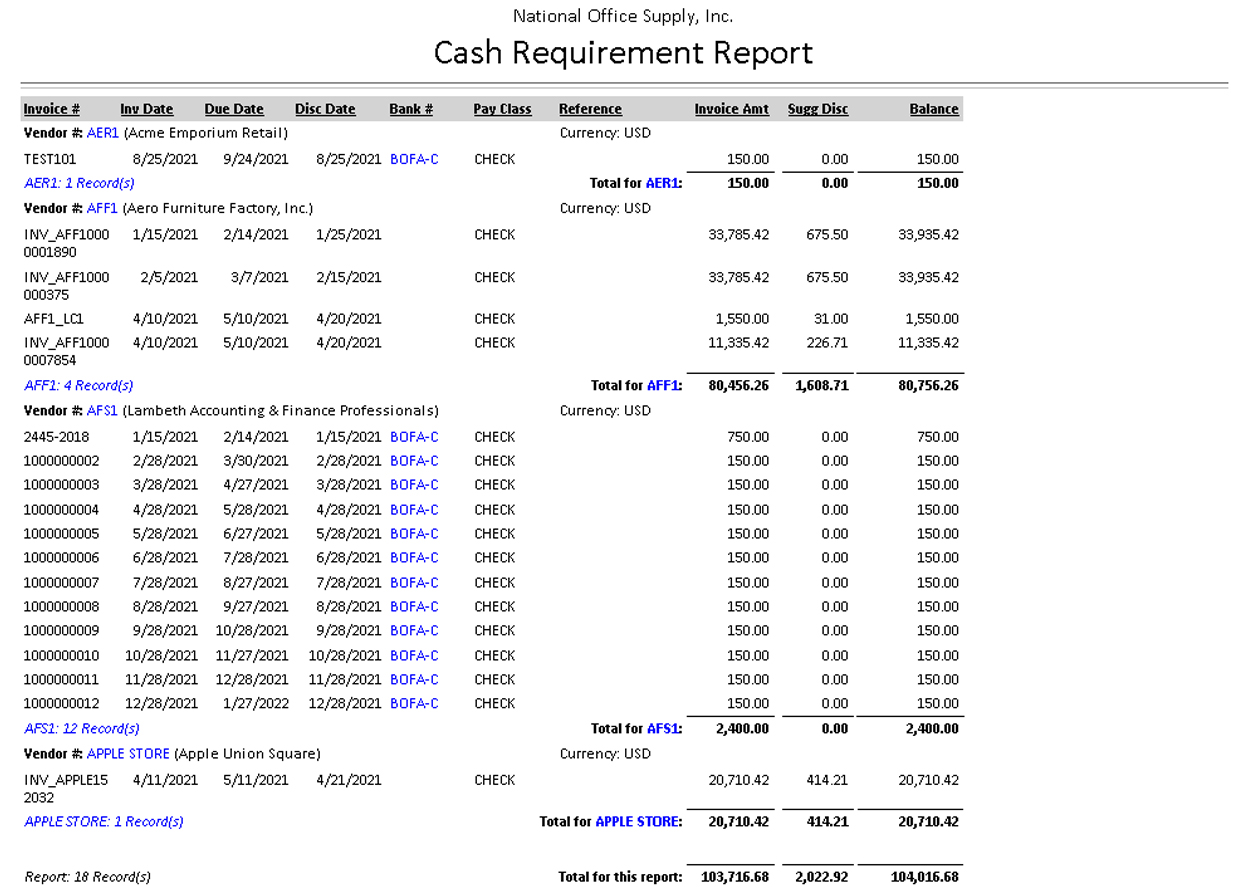Click the 'Due Date' column header

click(234, 109)
